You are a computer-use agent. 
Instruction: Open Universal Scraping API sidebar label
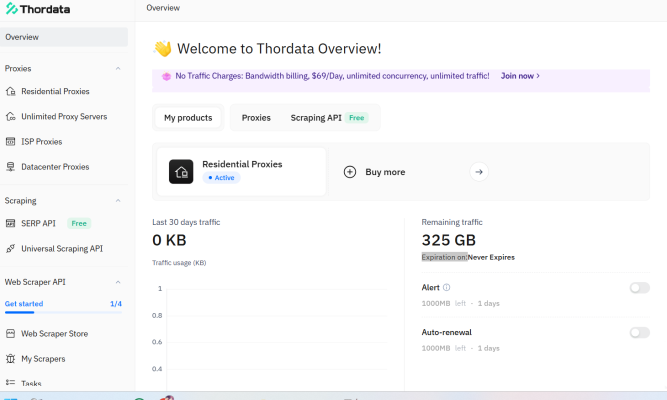pyautogui.click(x=62, y=249)
